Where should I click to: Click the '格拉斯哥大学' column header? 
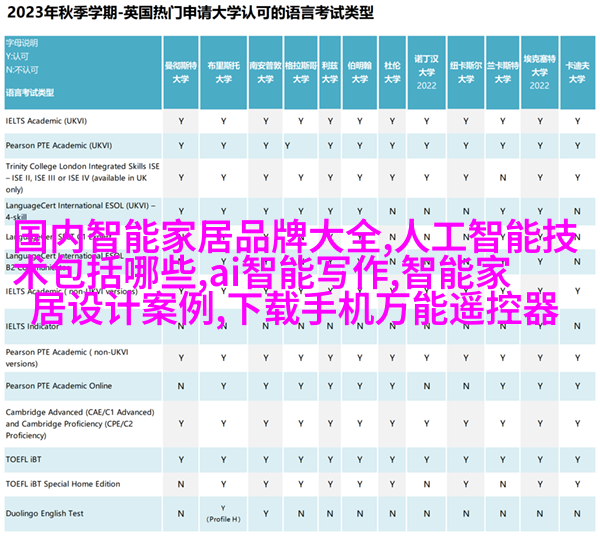tap(301, 72)
